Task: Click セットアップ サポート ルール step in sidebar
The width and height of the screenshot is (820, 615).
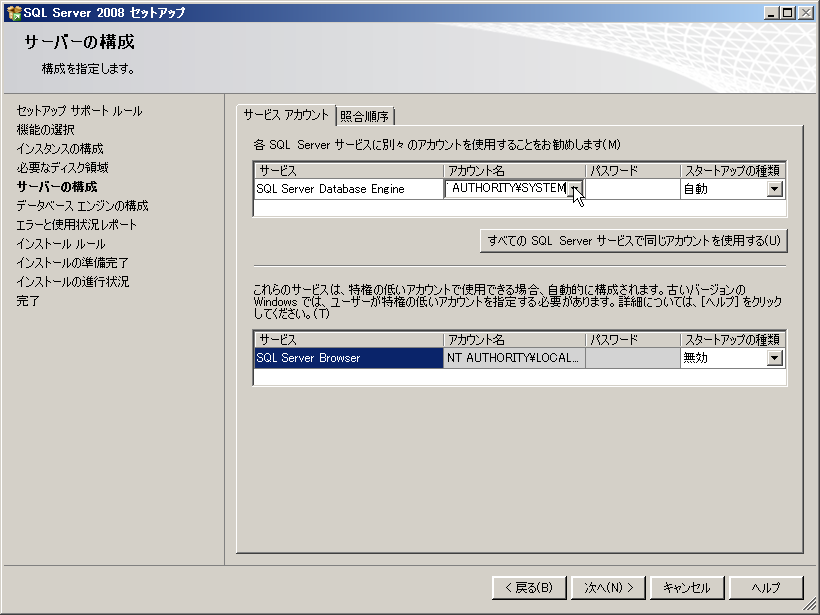Action: click(x=79, y=111)
